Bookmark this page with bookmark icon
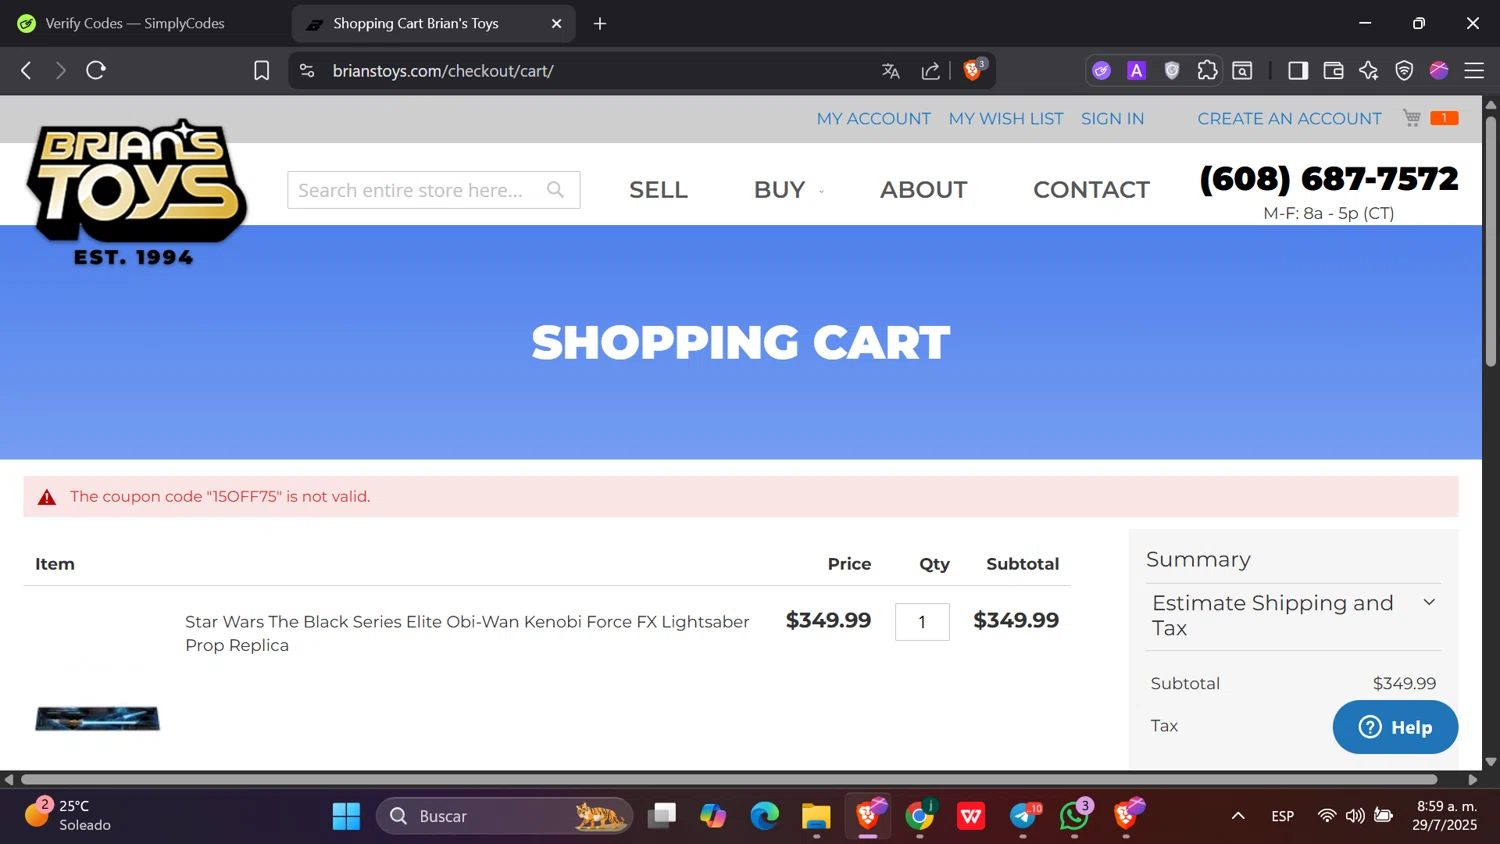 tap(262, 71)
